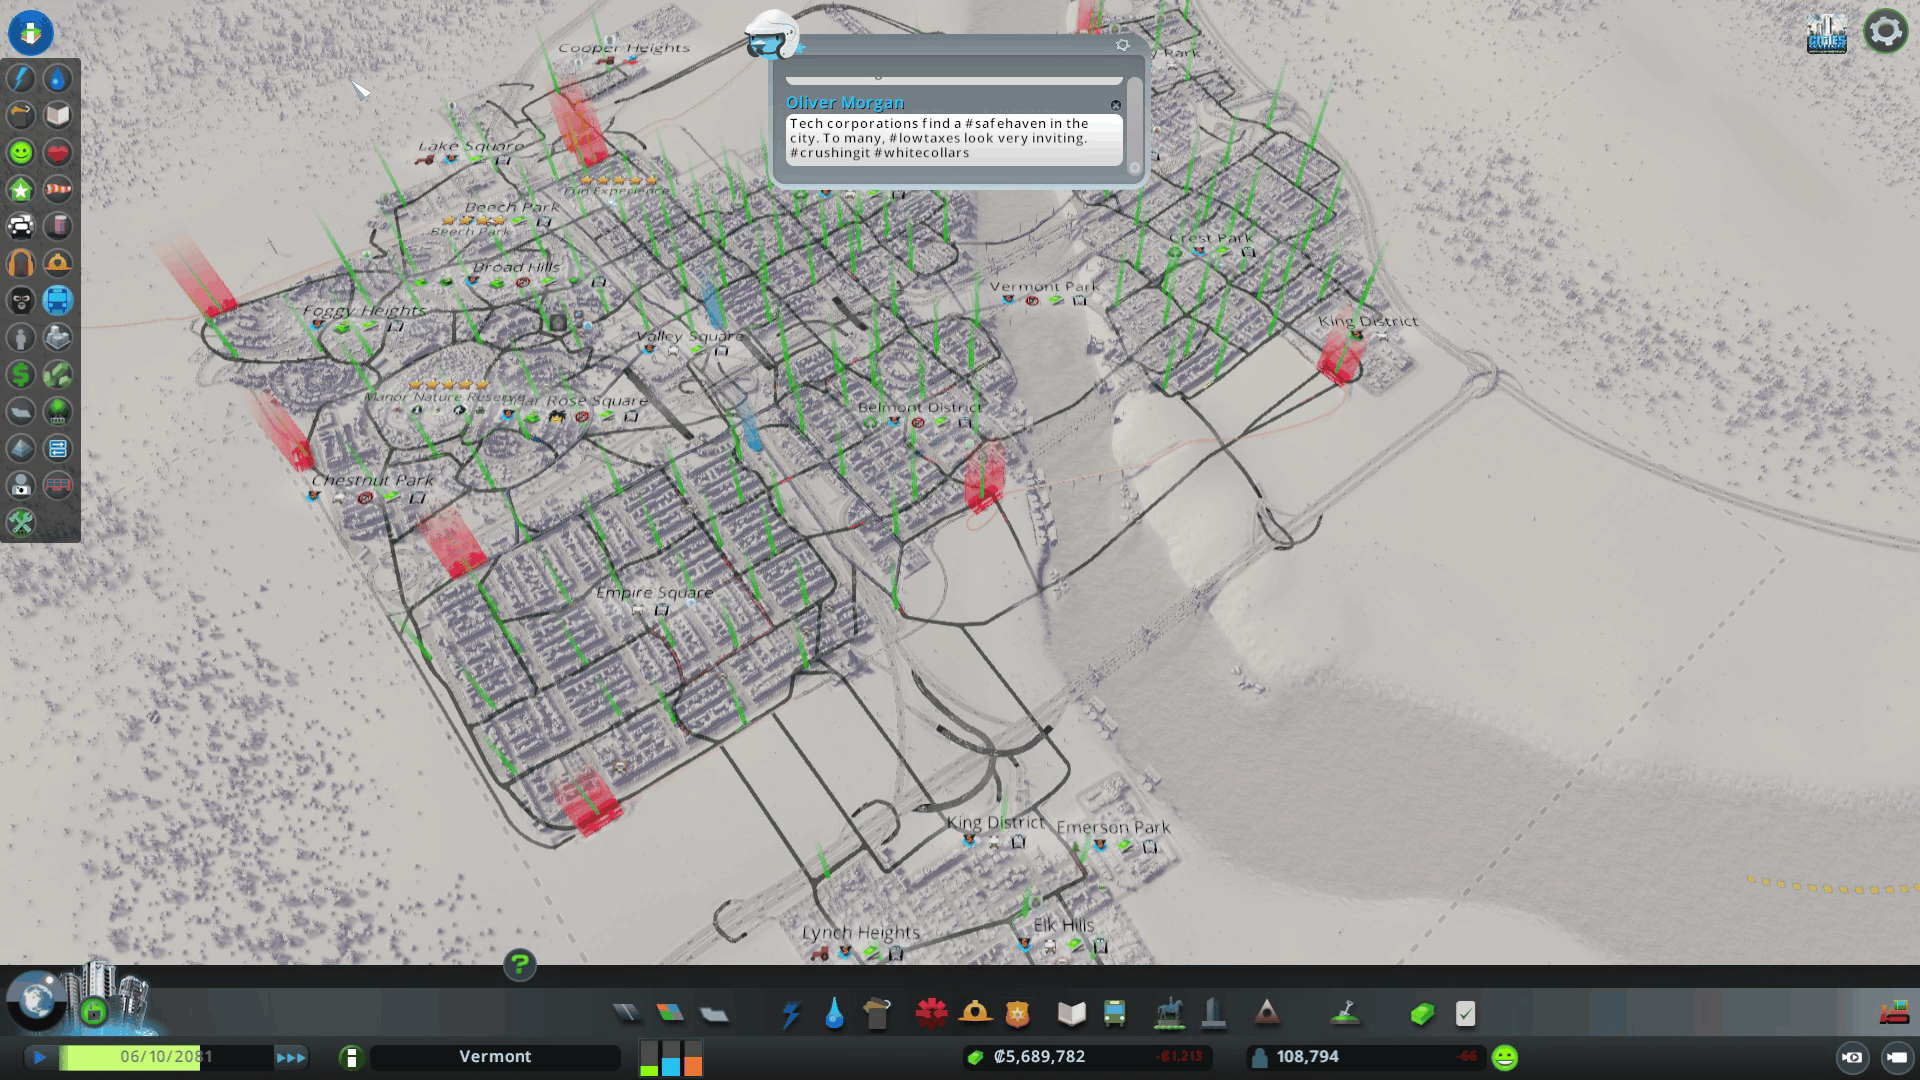Viewport: 1920px width, 1080px height.
Task: Show the Water info view
Action: click(58, 79)
